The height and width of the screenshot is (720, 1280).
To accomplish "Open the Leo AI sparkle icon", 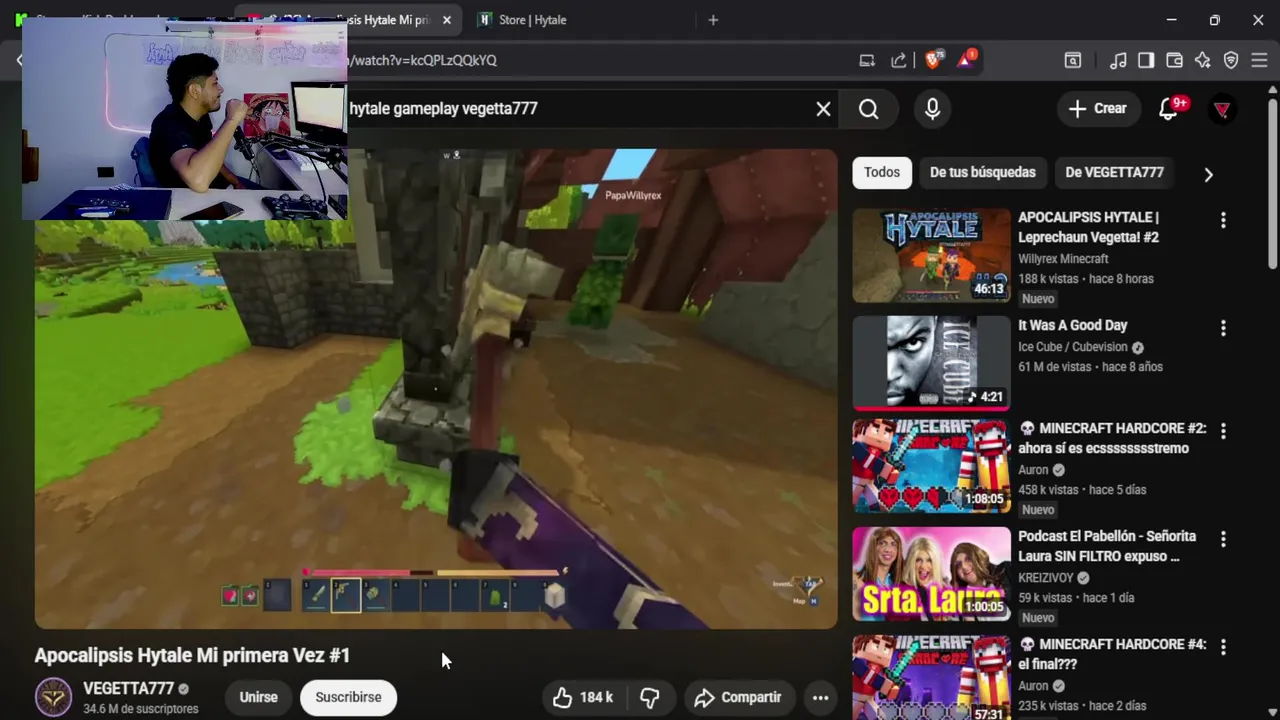I will [1202, 60].
